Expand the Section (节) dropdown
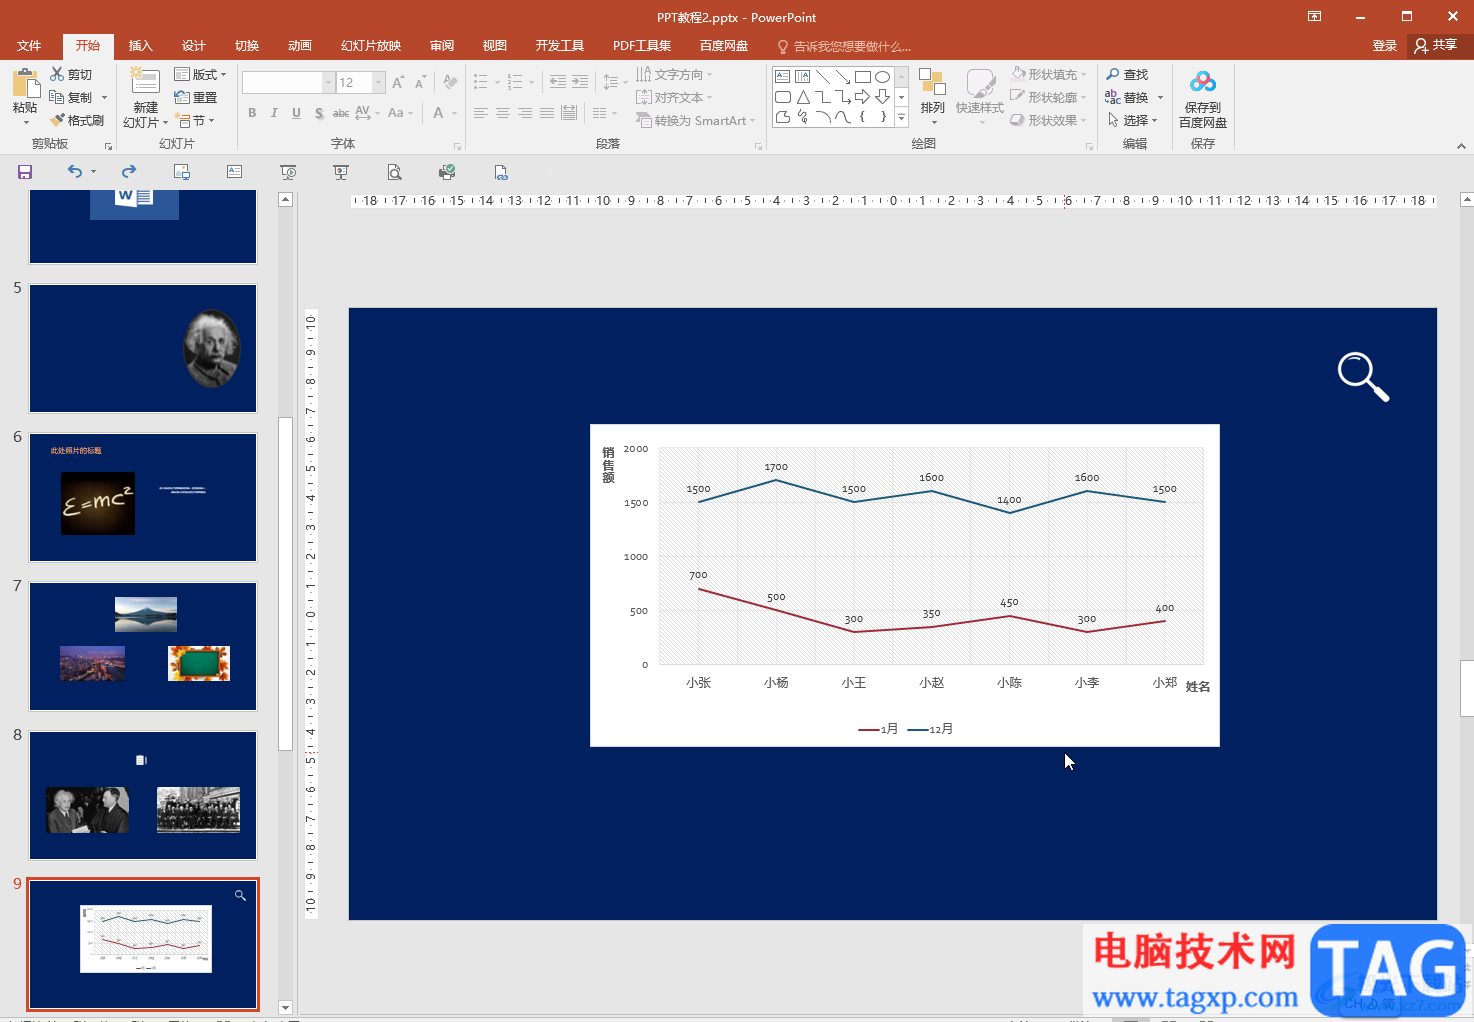Viewport: 1474px width, 1022px height. [195, 120]
